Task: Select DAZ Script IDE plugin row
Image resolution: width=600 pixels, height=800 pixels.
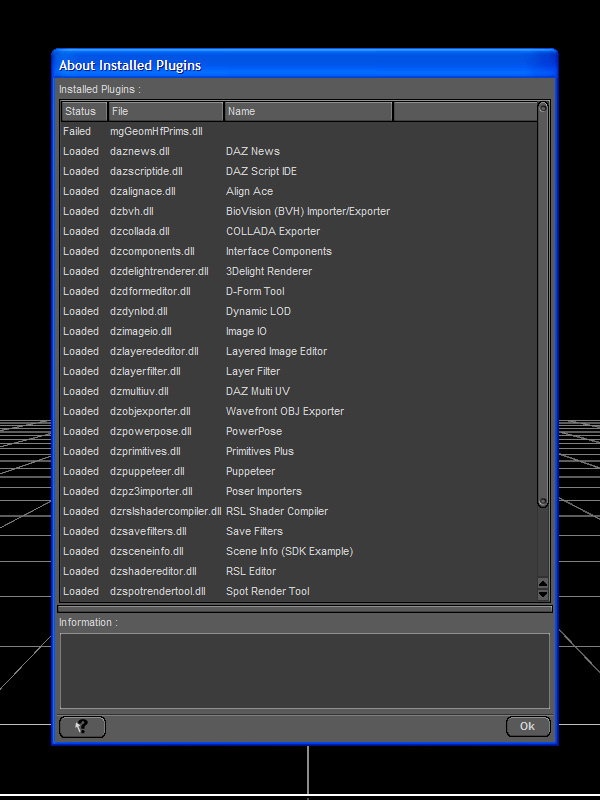Action: [x=299, y=171]
